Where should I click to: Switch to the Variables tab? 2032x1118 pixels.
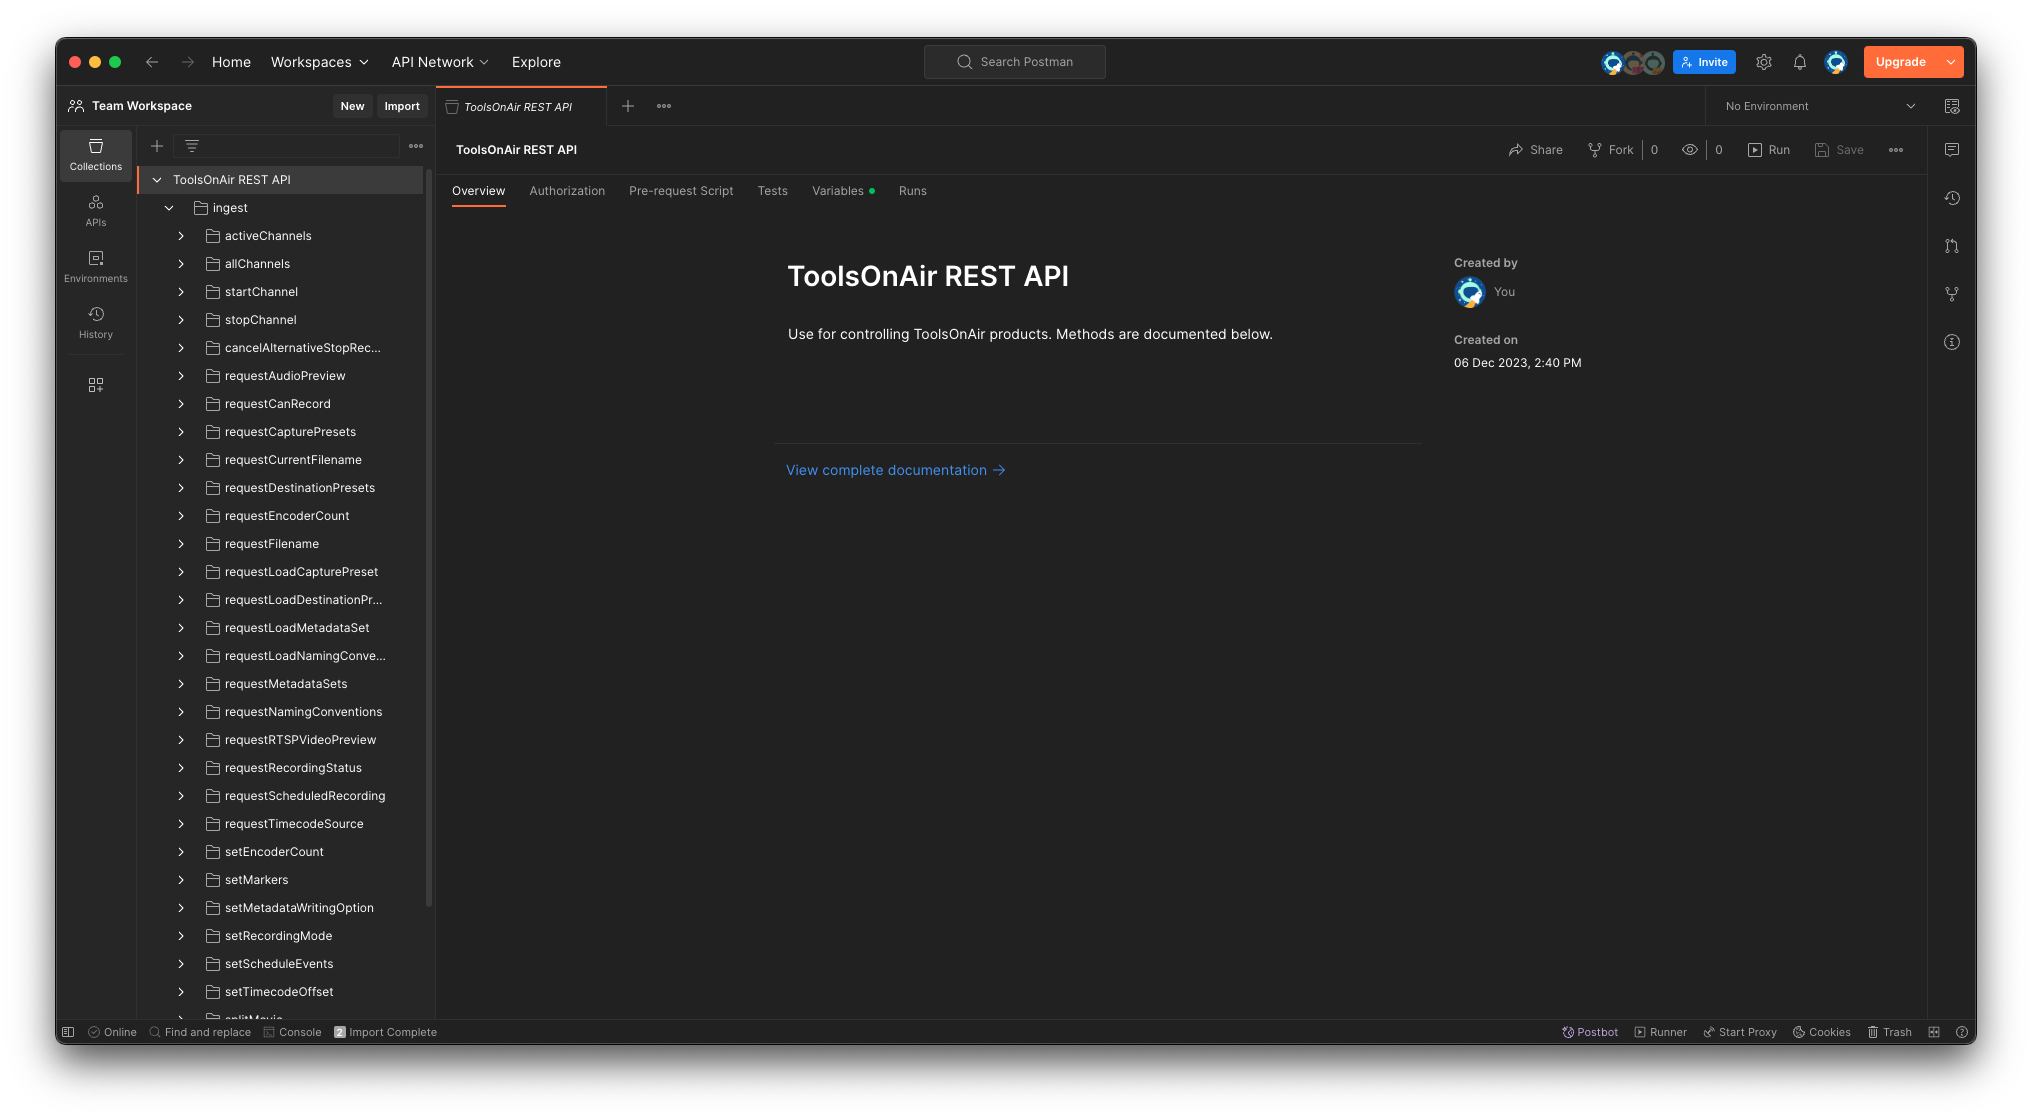coord(843,191)
